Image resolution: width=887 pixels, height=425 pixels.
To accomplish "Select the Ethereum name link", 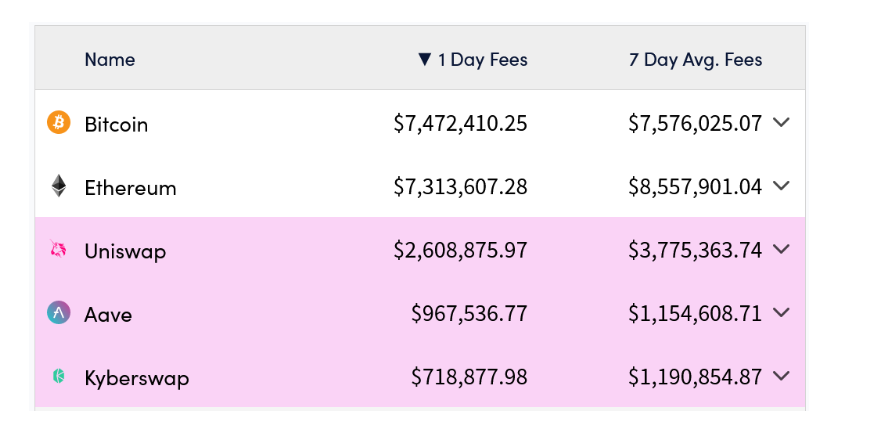I will click(x=130, y=188).
